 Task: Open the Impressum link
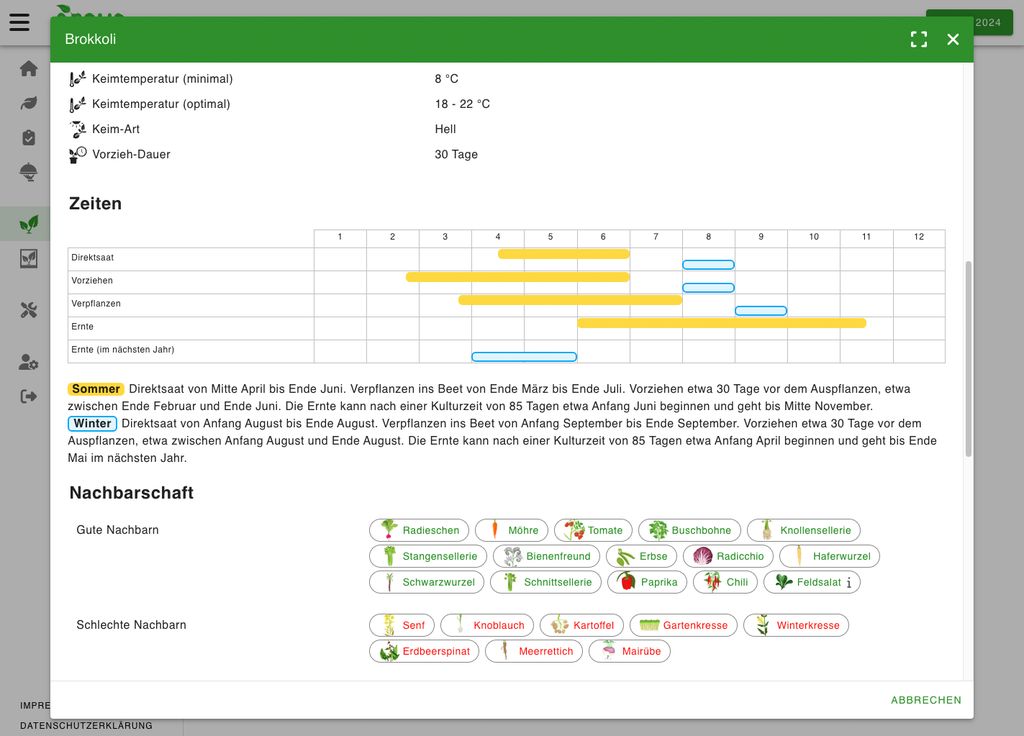35,705
